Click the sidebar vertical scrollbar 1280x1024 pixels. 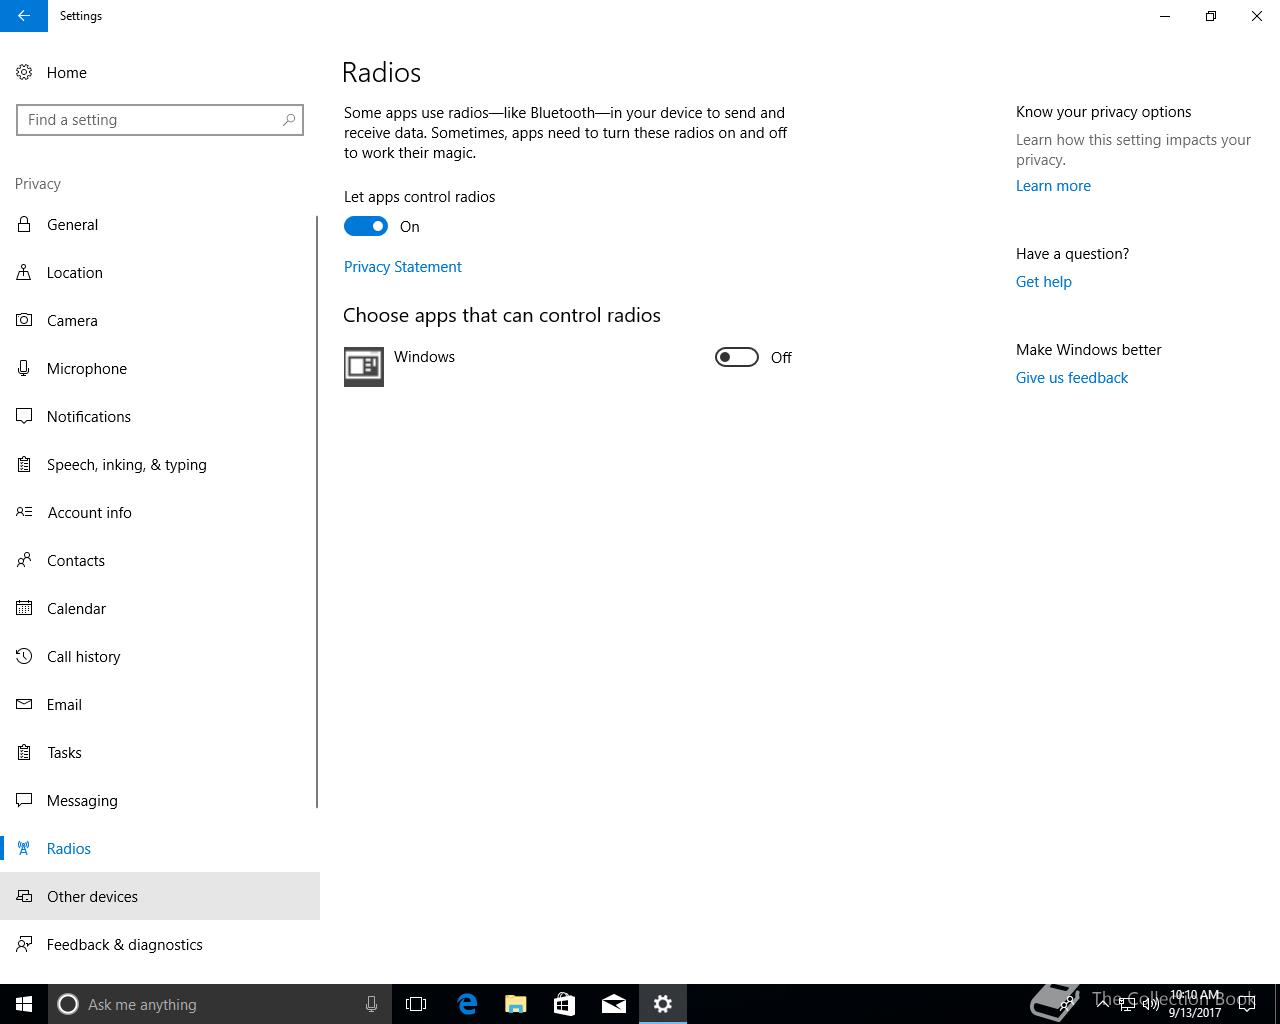pos(317,512)
